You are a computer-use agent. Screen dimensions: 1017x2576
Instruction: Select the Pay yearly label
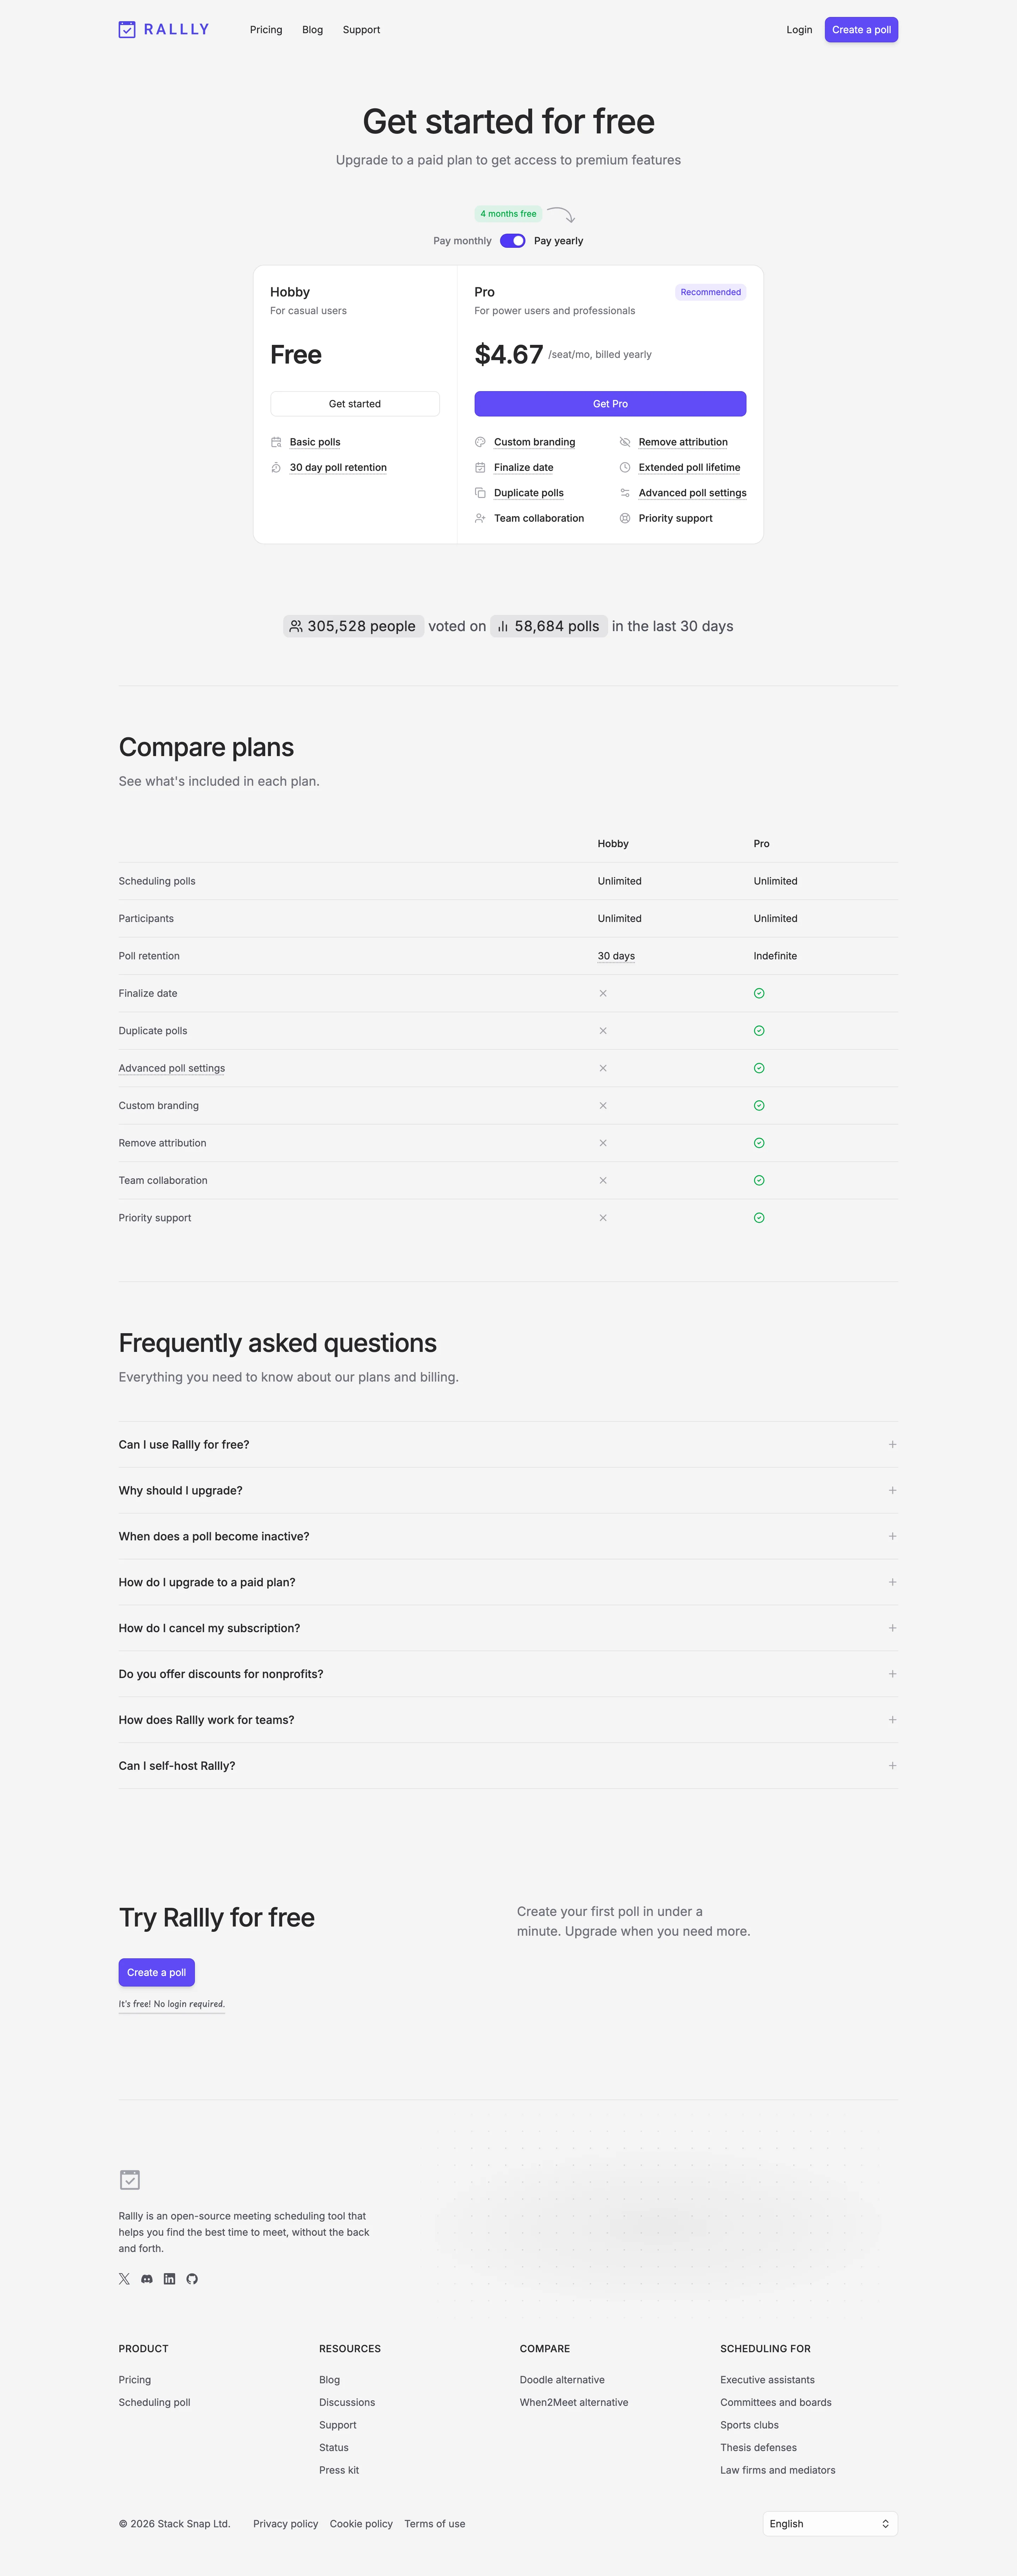pos(558,241)
